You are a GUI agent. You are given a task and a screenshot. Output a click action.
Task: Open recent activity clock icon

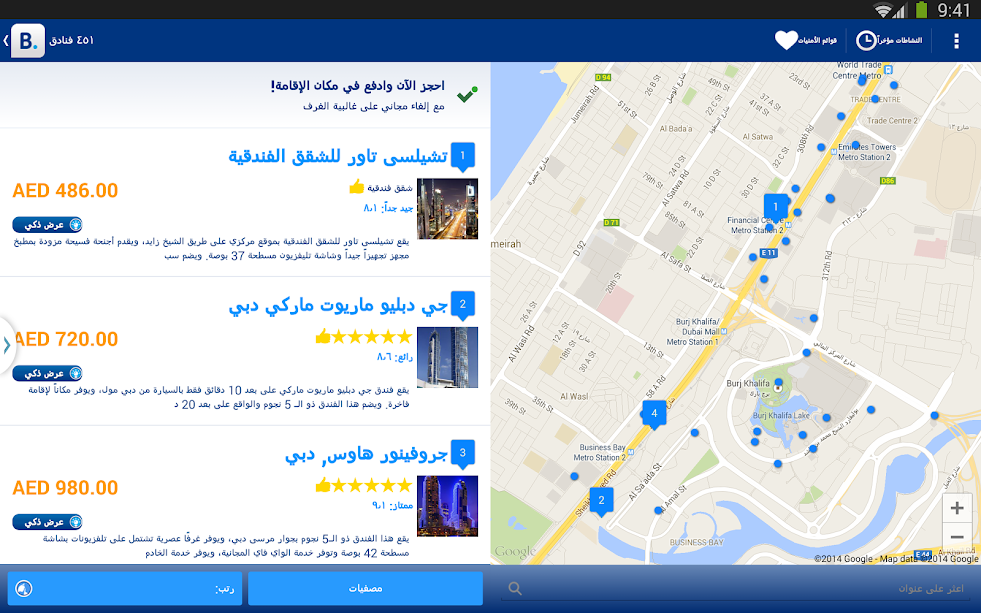point(866,40)
